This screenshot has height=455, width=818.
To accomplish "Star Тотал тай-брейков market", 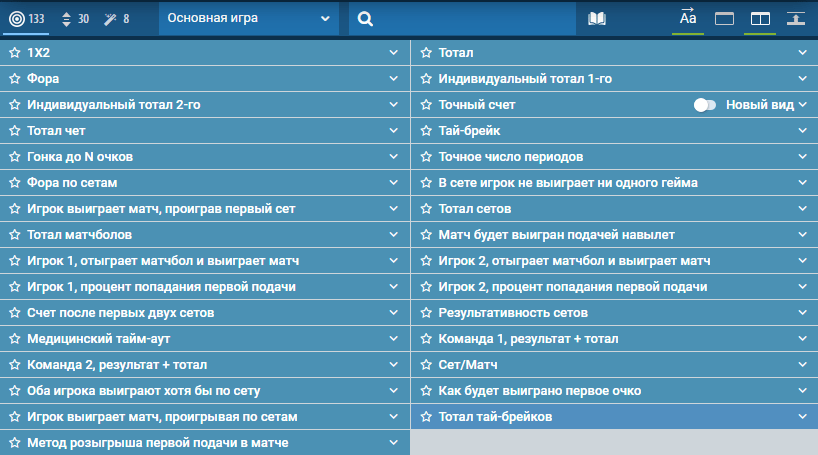I will 426,416.
